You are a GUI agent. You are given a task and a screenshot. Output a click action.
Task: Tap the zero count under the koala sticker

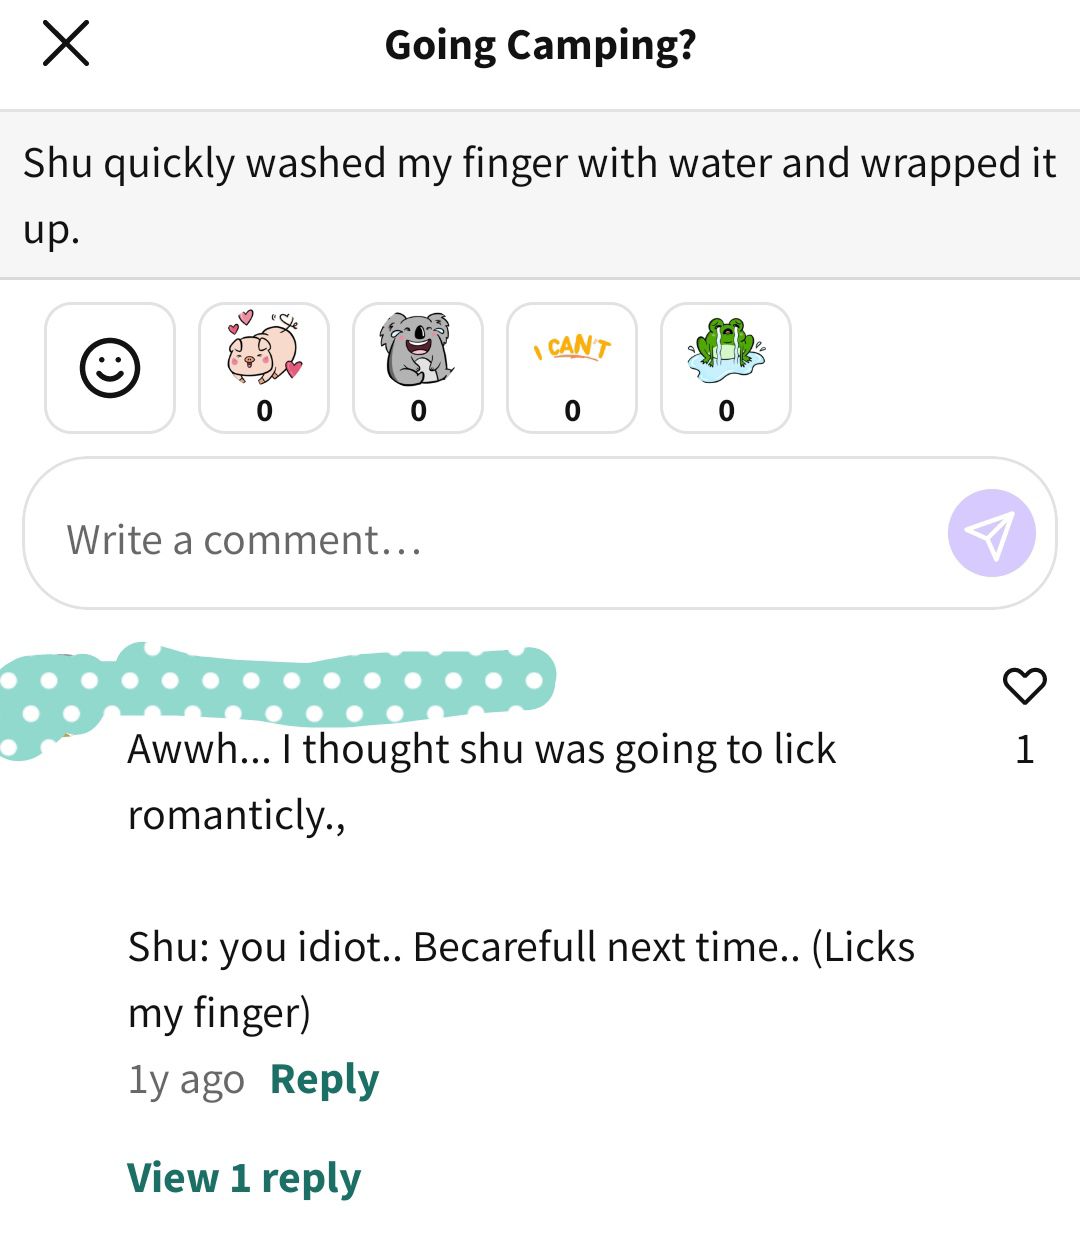(x=418, y=411)
